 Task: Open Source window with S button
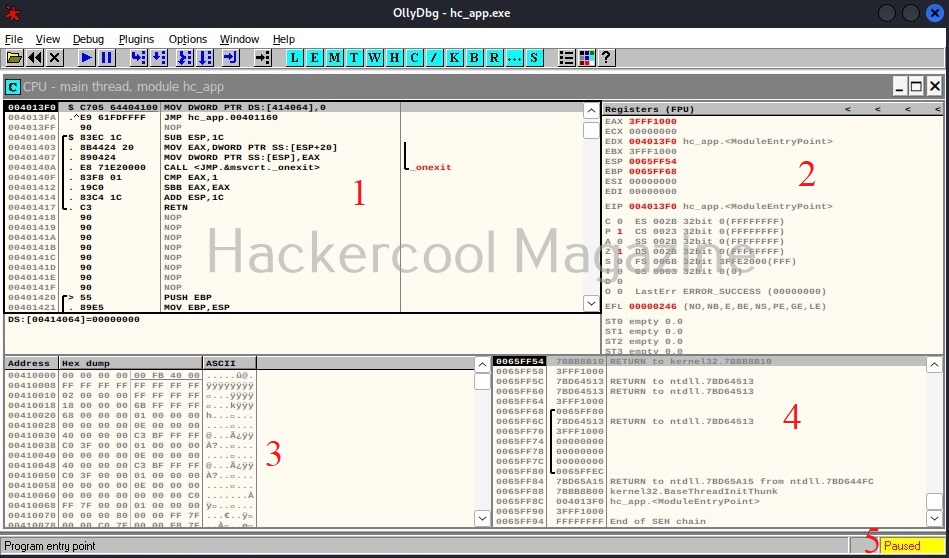tap(533, 58)
